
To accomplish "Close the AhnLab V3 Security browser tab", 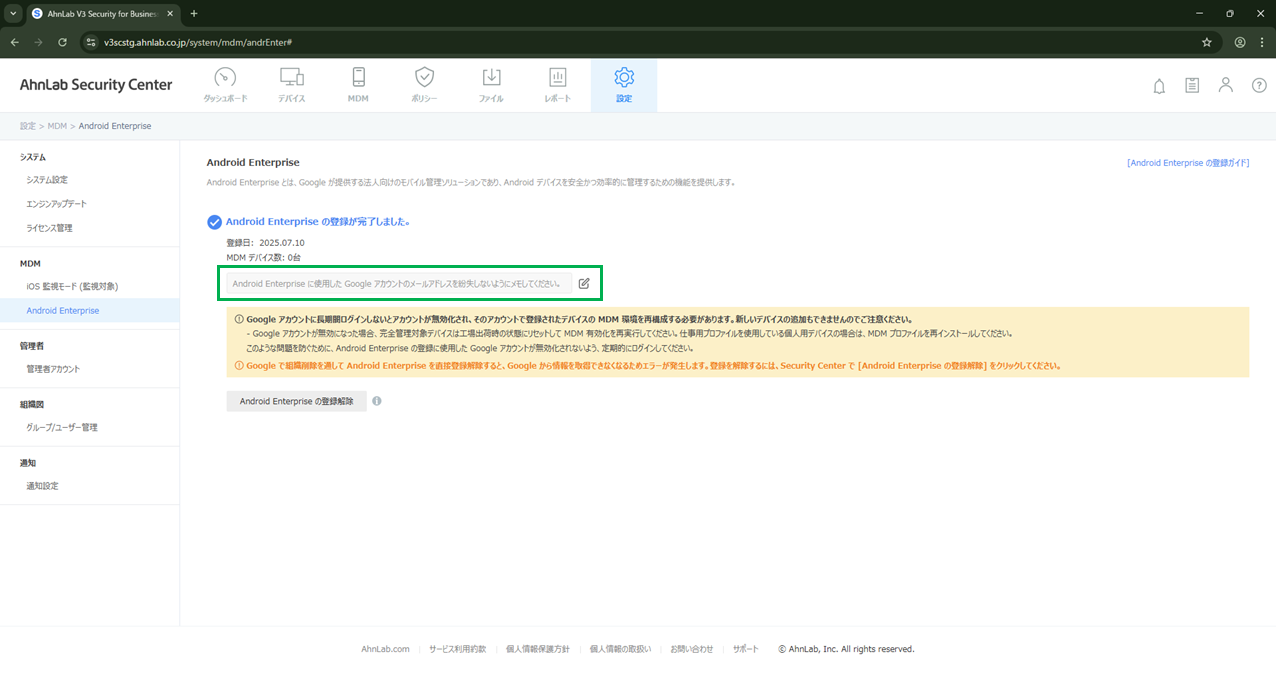I will click(170, 14).
